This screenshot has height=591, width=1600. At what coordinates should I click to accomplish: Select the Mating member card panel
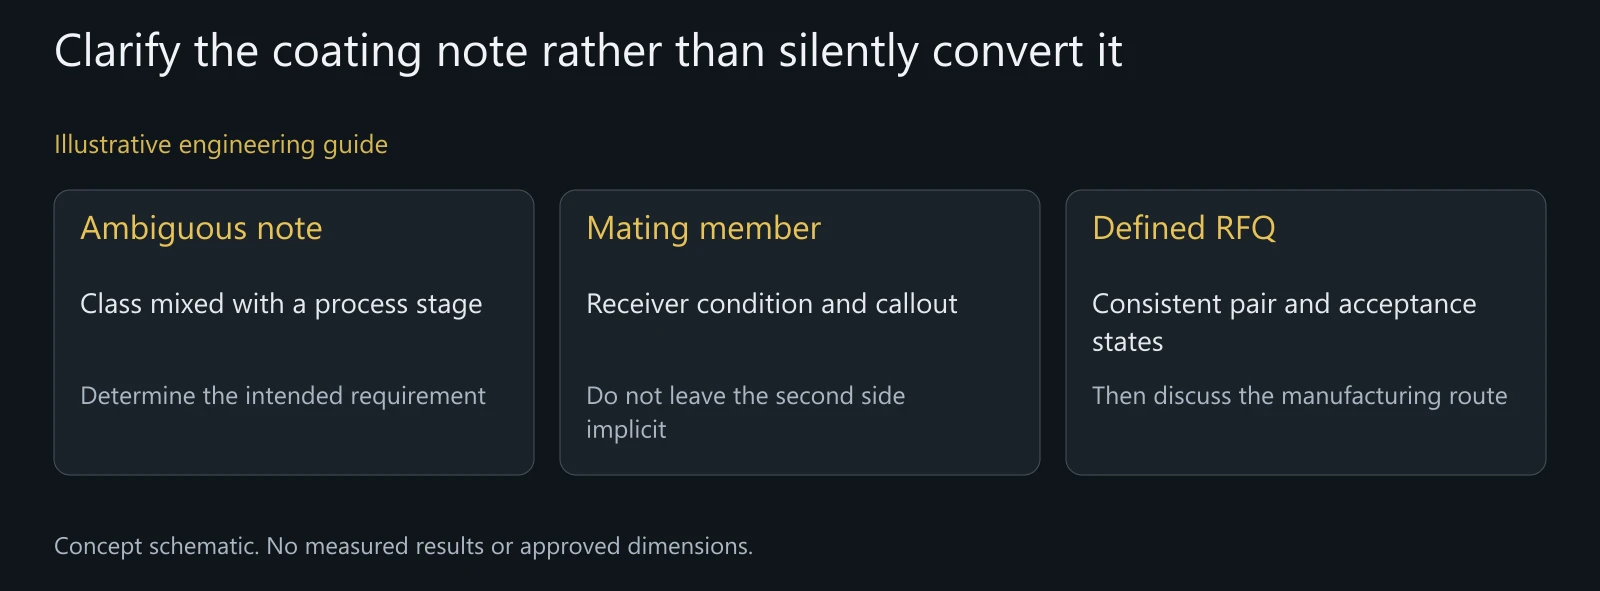click(x=800, y=332)
